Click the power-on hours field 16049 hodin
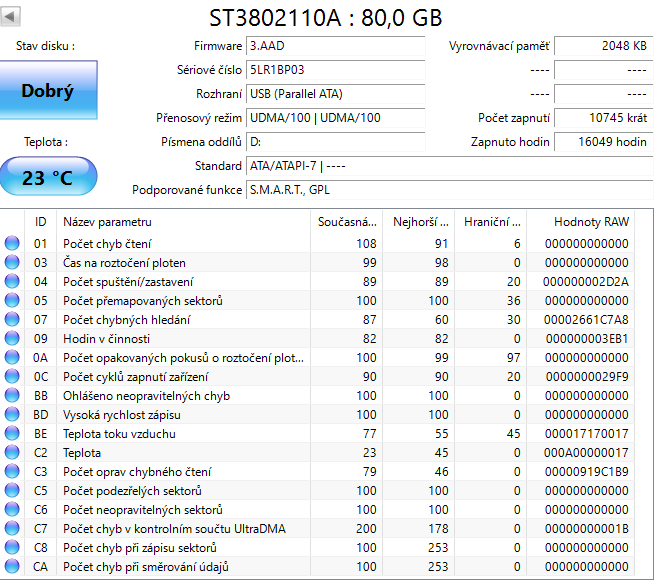This screenshot has width=662, height=587. (604, 142)
